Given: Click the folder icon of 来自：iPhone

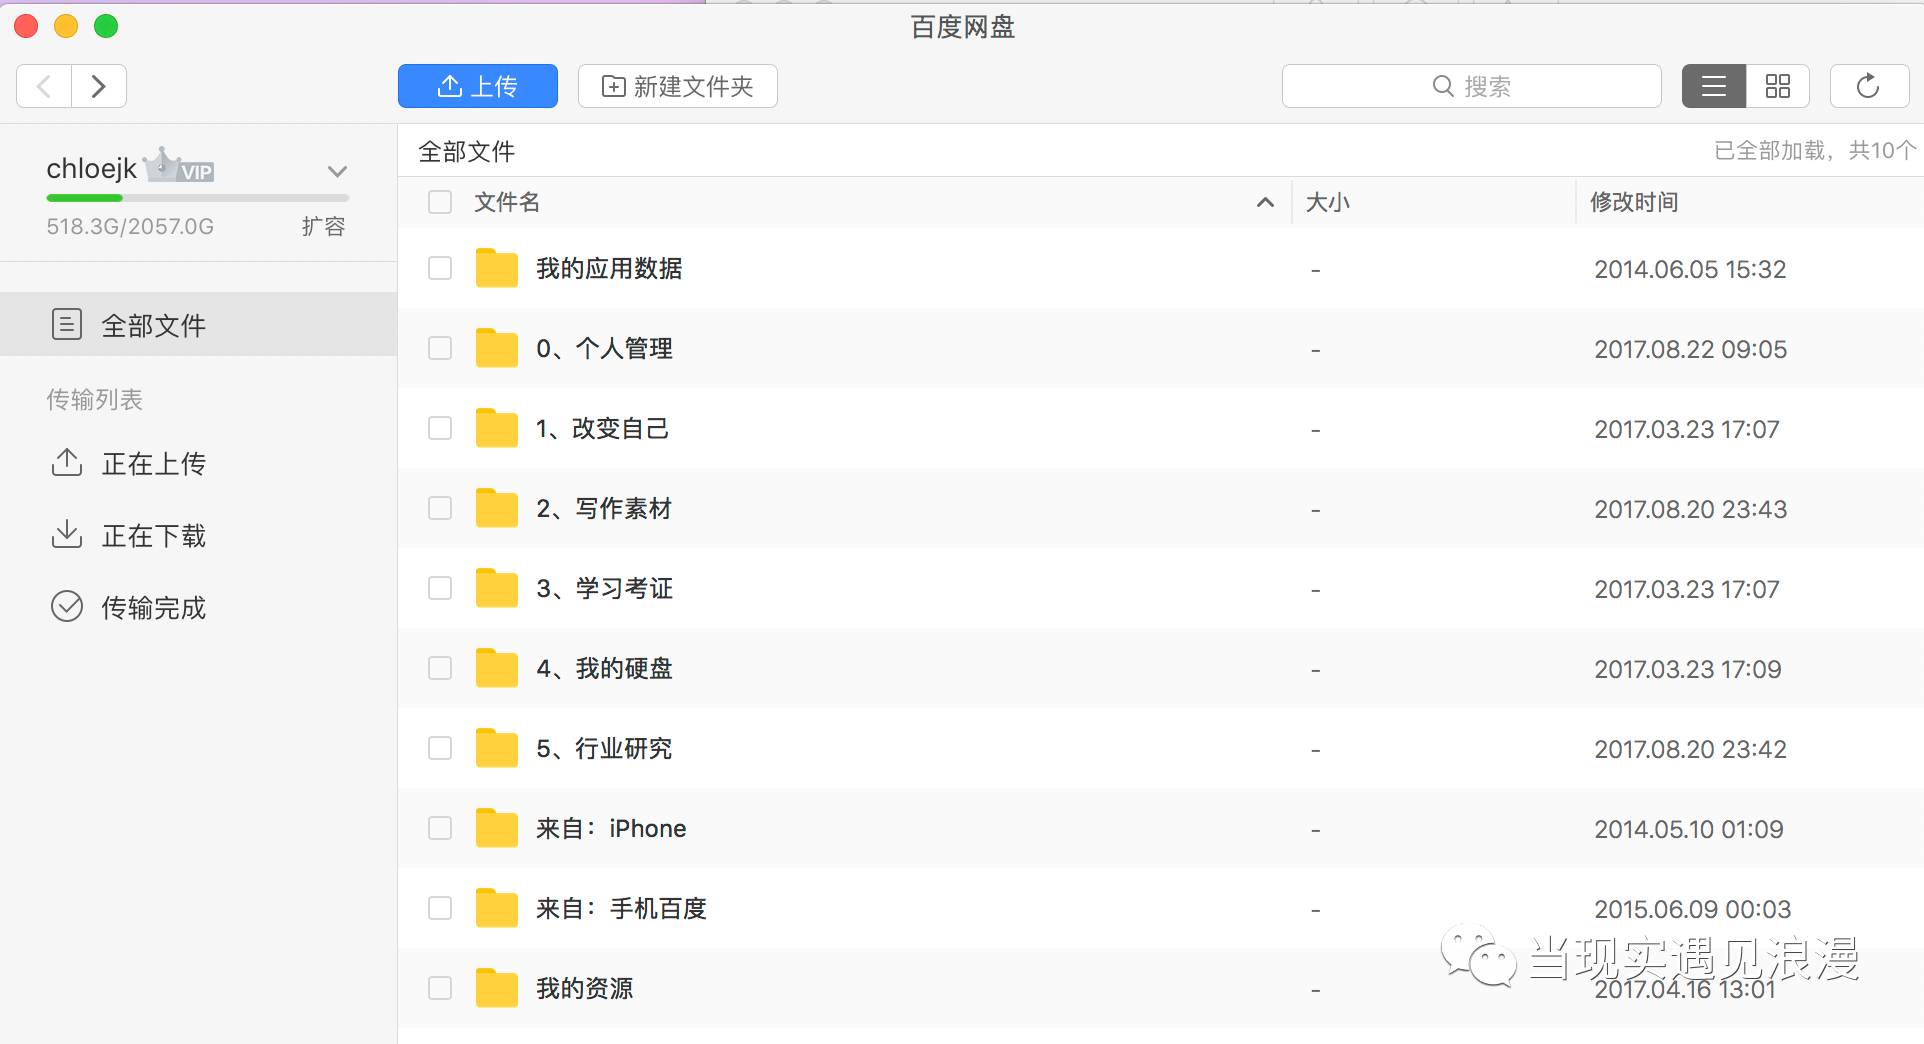Looking at the screenshot, I should pos(496,827).
